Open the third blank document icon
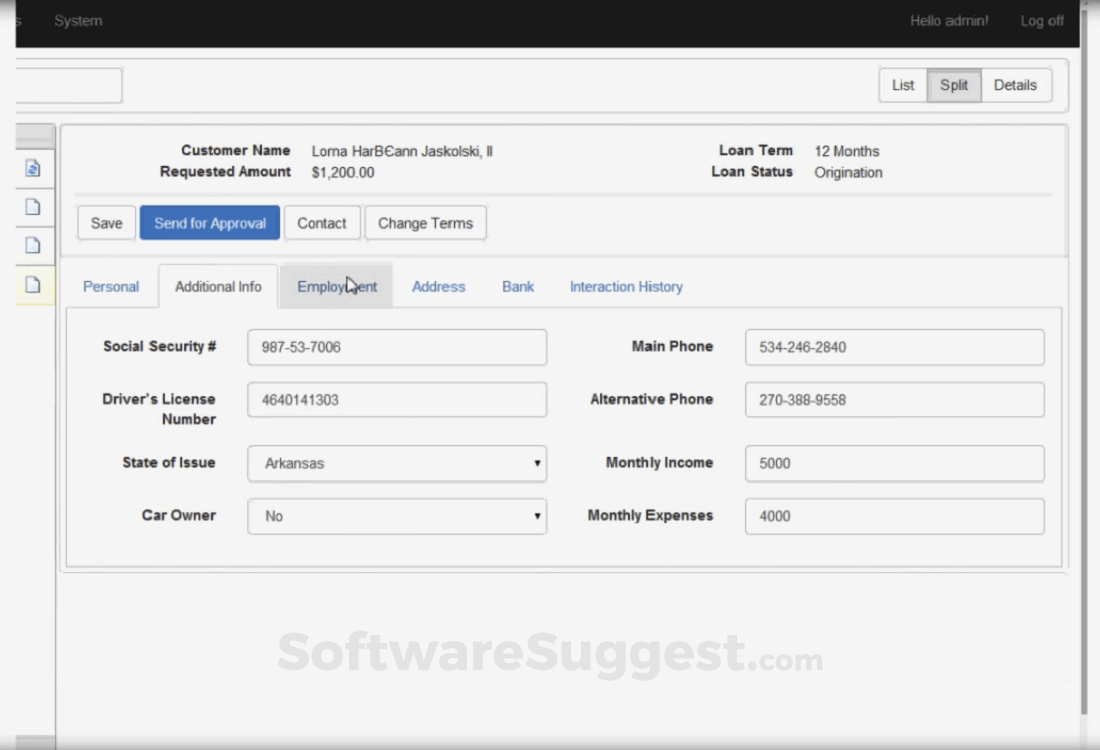 pyautogui.click(x=33, y=245)
